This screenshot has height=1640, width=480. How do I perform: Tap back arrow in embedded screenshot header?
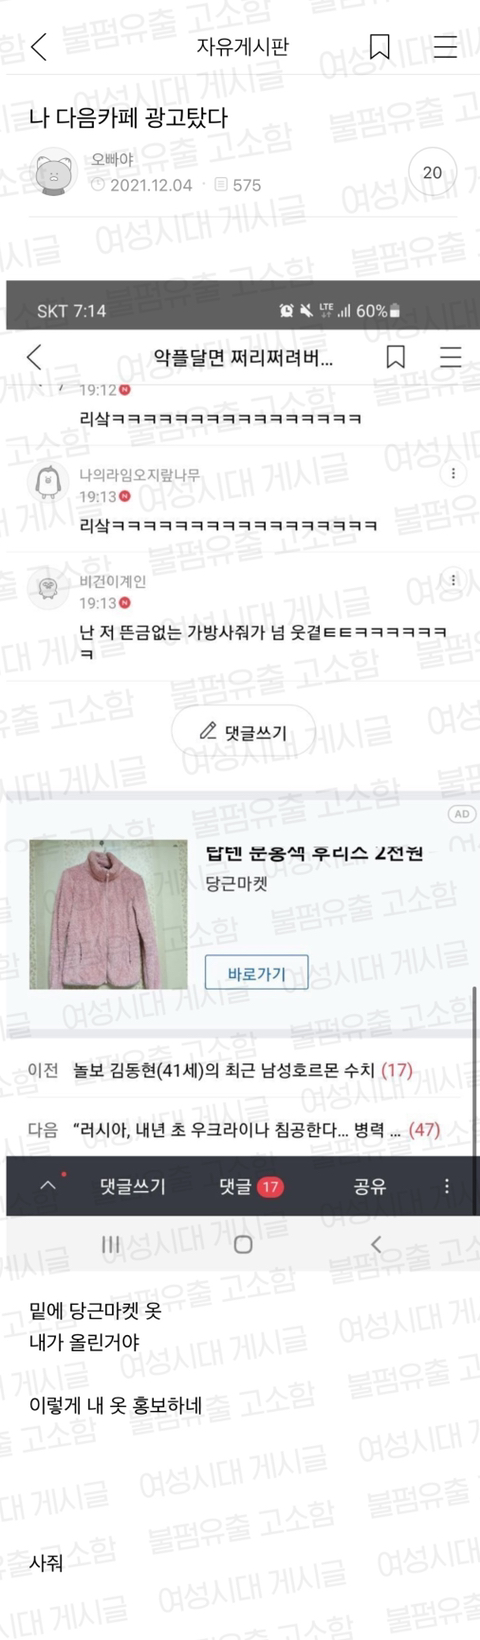pos(34,357)
